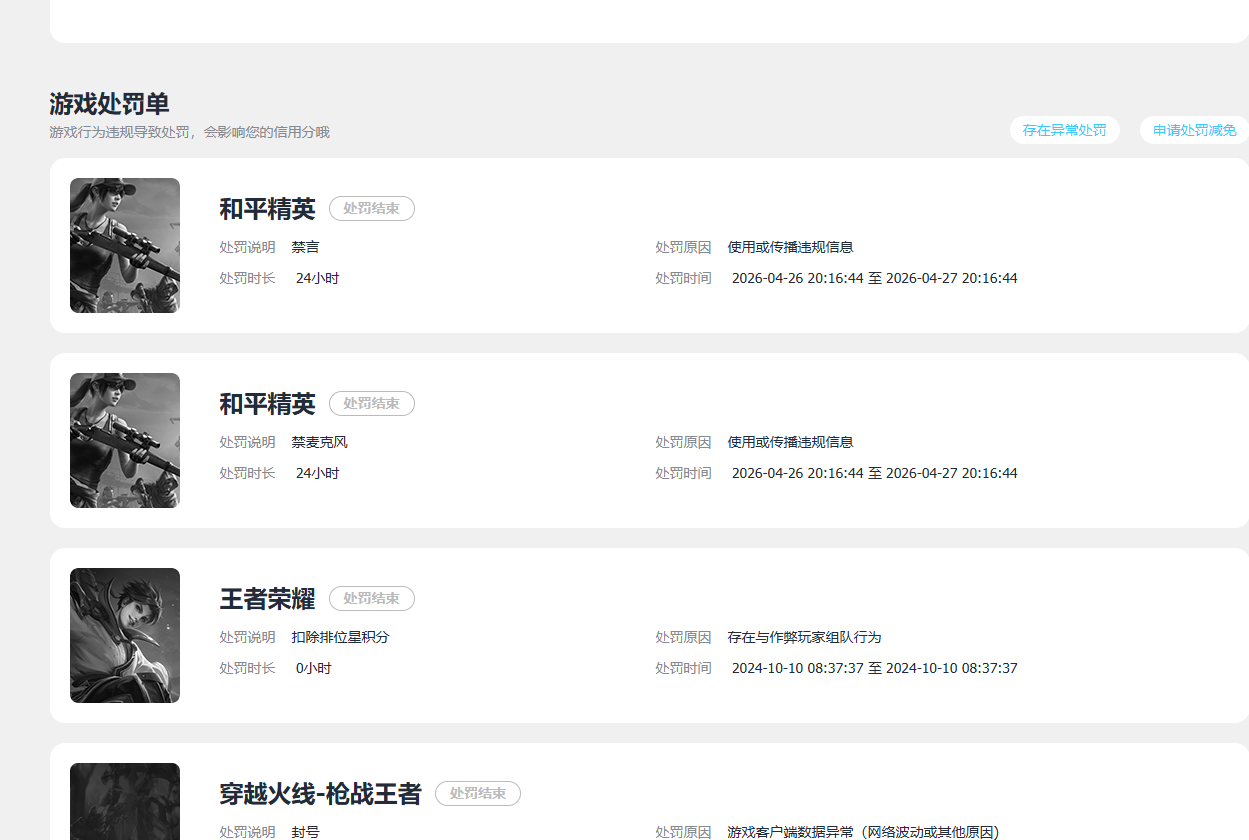Click 处罚结束 badge beside 王者荣耀

(372, 598)
